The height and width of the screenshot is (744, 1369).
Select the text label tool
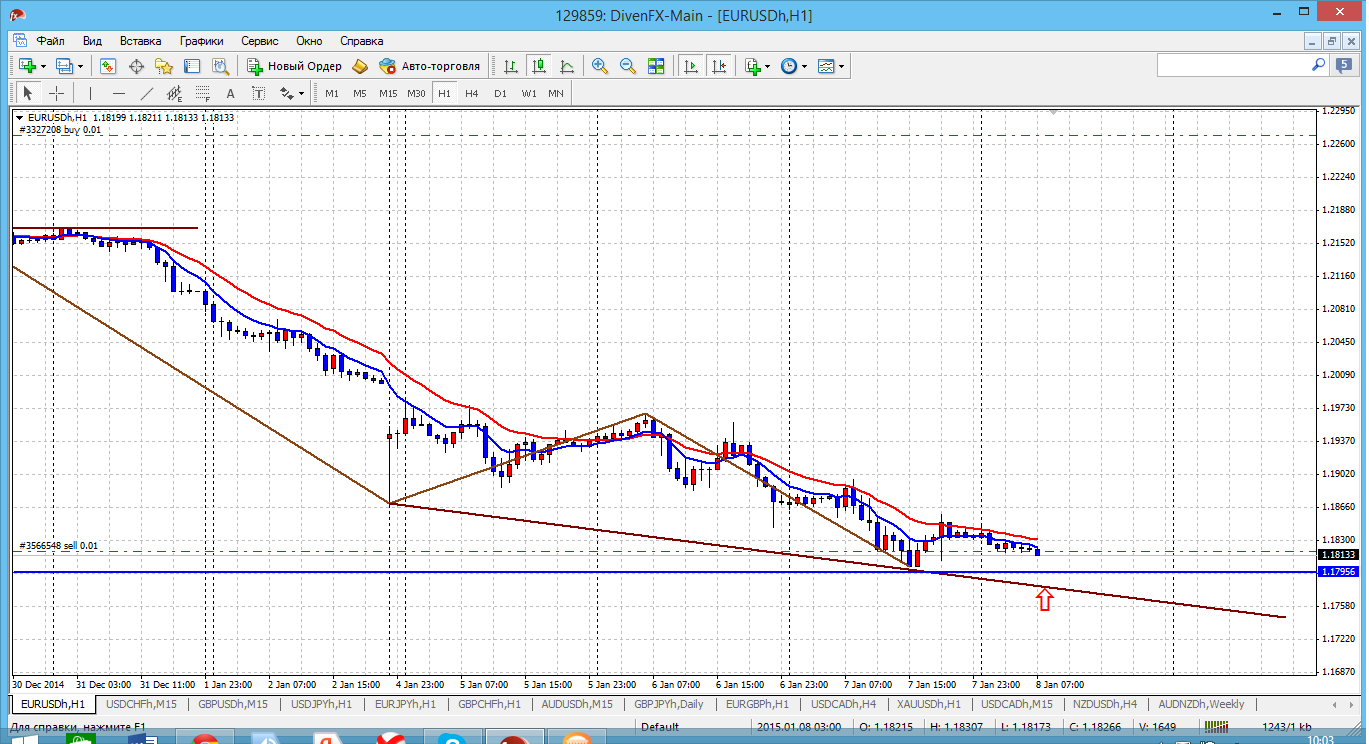pyautogui.click(x=230, y=93)
